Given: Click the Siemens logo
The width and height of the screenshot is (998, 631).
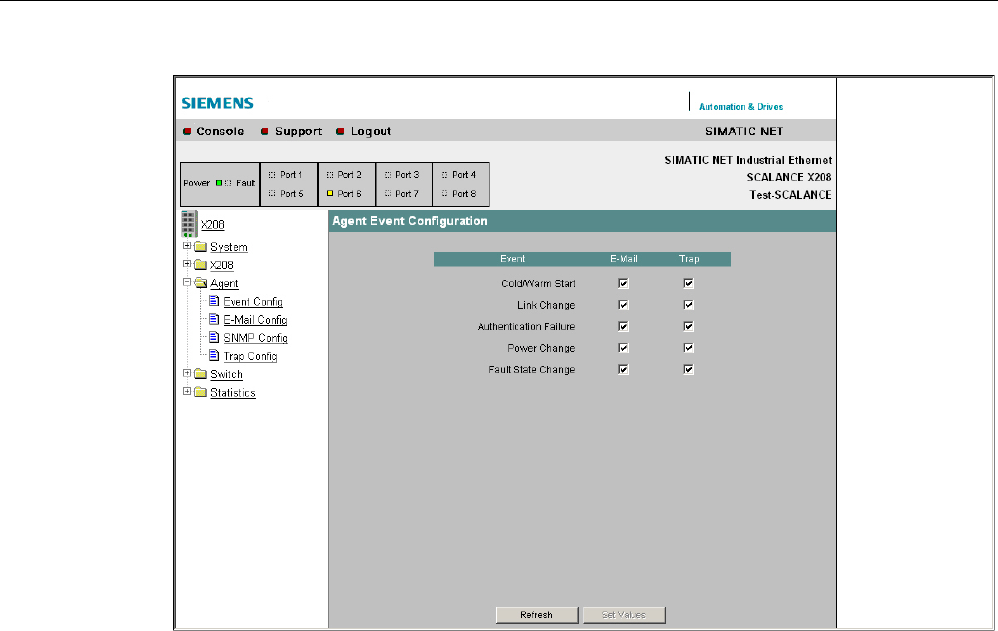Looking at the screenshot, I should click(218, 103).
